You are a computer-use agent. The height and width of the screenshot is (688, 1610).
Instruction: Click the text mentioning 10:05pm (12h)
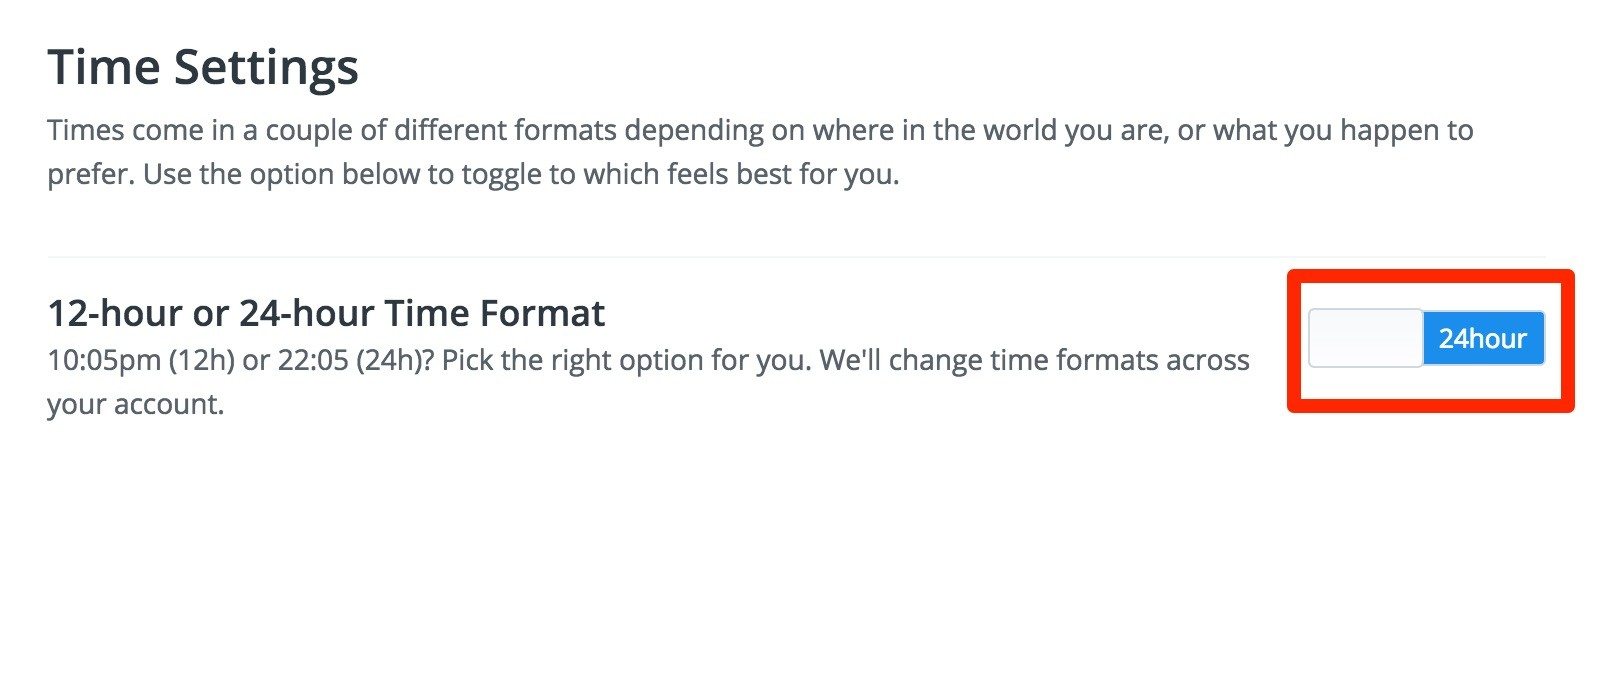140,359
